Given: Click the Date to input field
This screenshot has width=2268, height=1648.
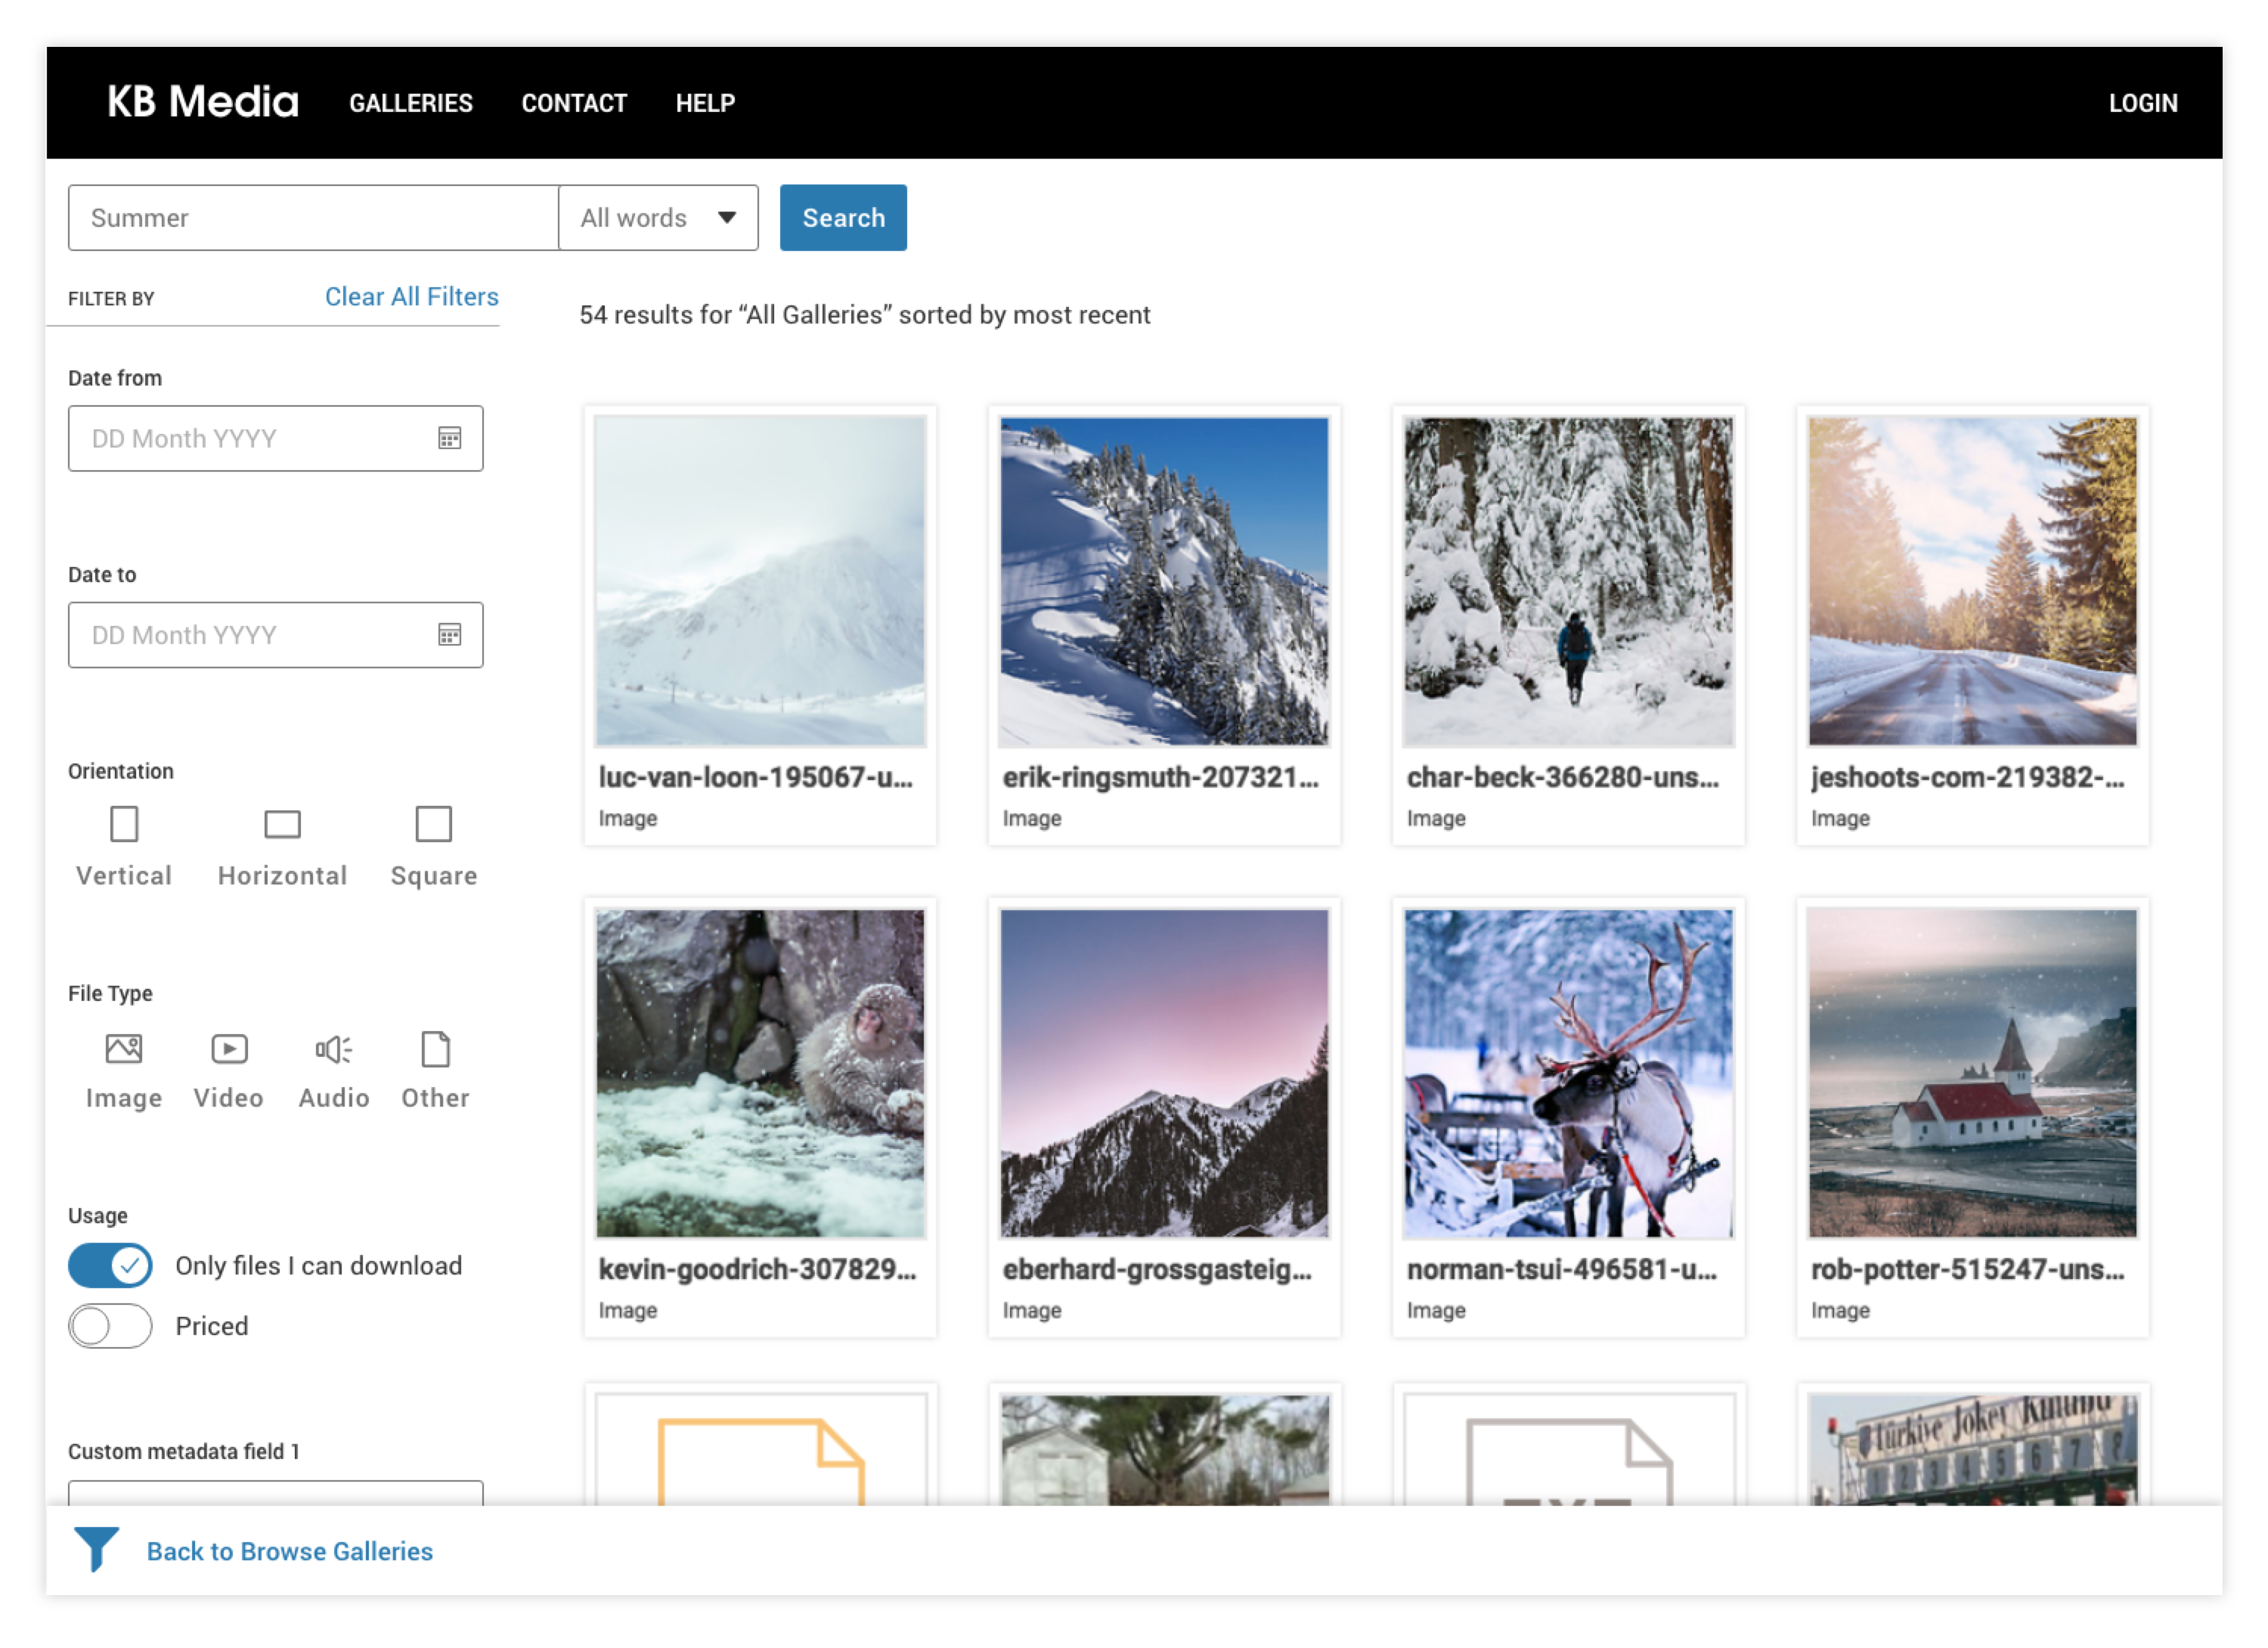Looking at the screenshot, I should pos(276,635).
